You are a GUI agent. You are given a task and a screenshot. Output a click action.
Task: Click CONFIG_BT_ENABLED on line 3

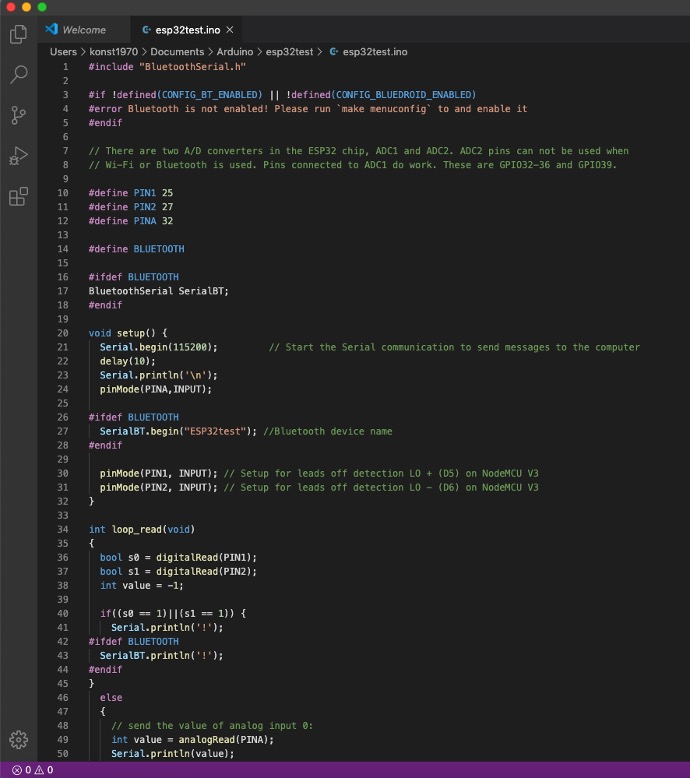coord(209,95)
